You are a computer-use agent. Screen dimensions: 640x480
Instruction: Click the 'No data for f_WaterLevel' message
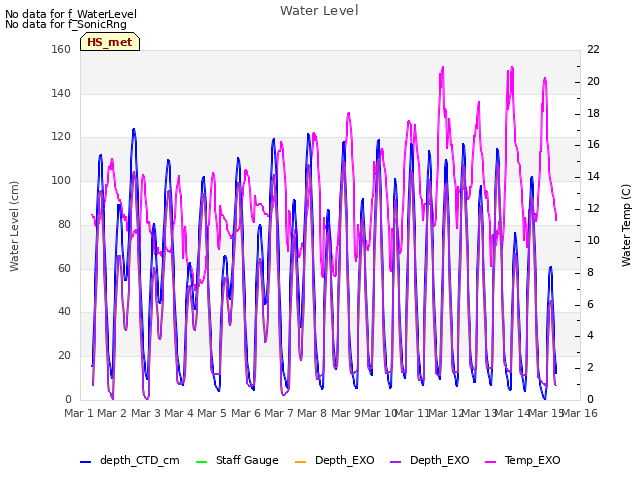71,14
